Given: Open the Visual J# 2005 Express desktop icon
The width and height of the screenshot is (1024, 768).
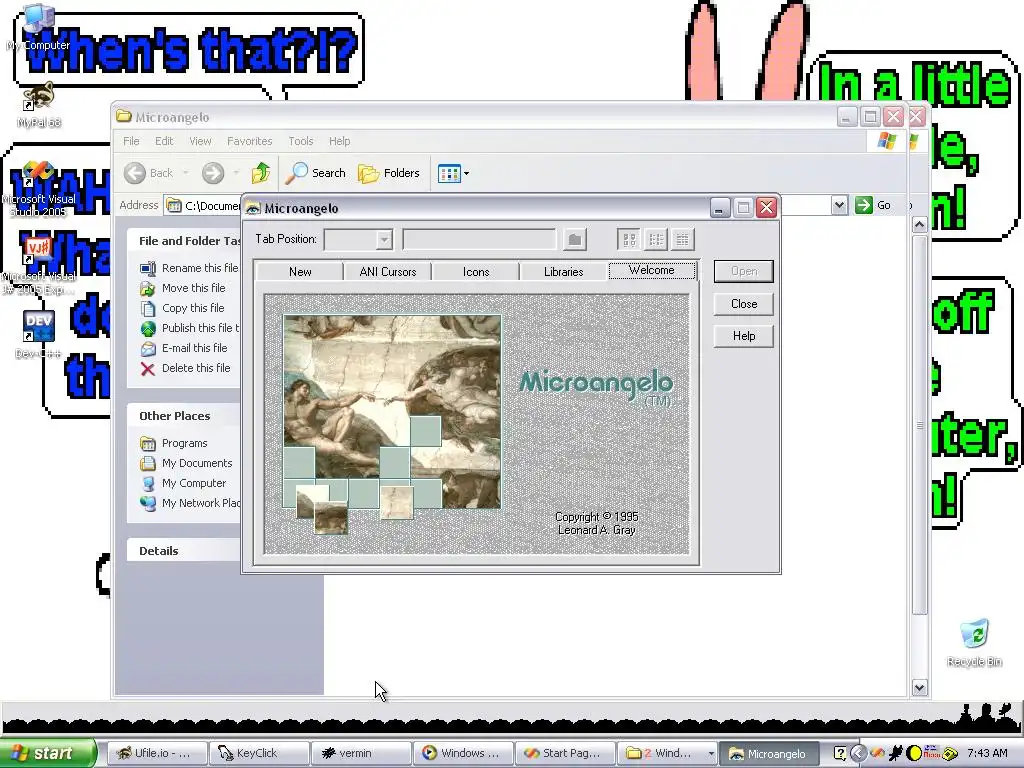Looking at the screenshot, I should [39, 266].
